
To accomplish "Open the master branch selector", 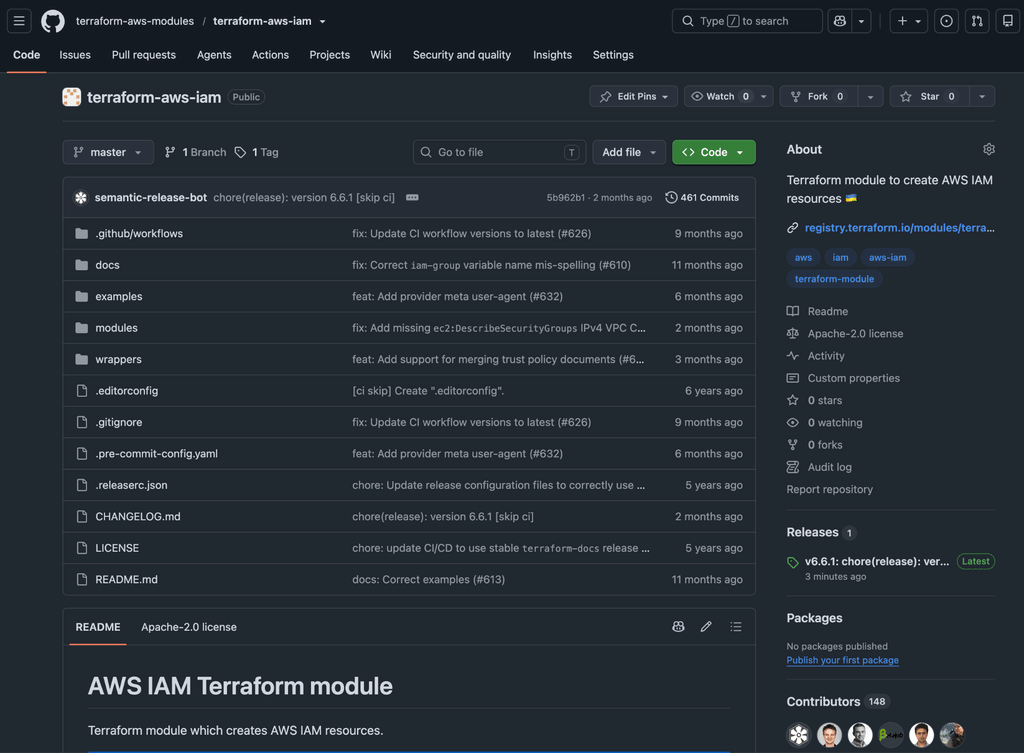I will click(108, 152).
